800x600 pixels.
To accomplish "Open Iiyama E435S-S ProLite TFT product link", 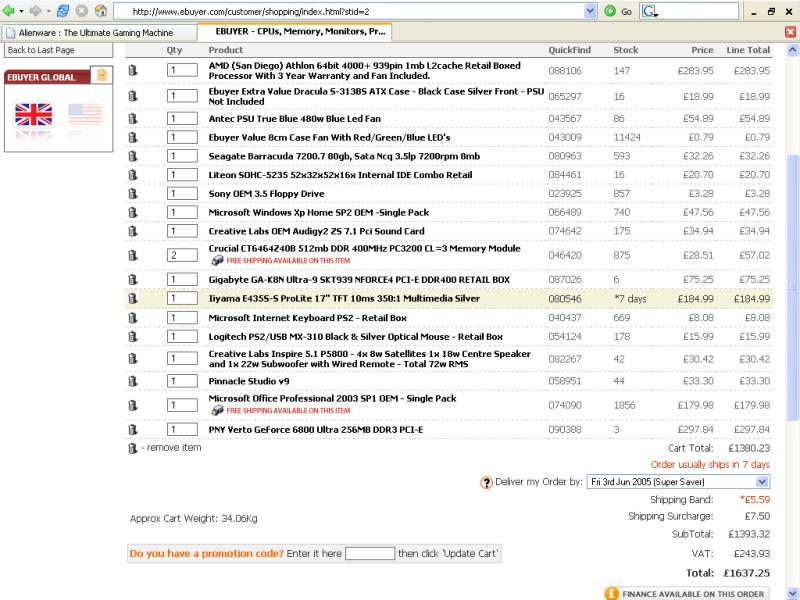I will tap(344, 298).
